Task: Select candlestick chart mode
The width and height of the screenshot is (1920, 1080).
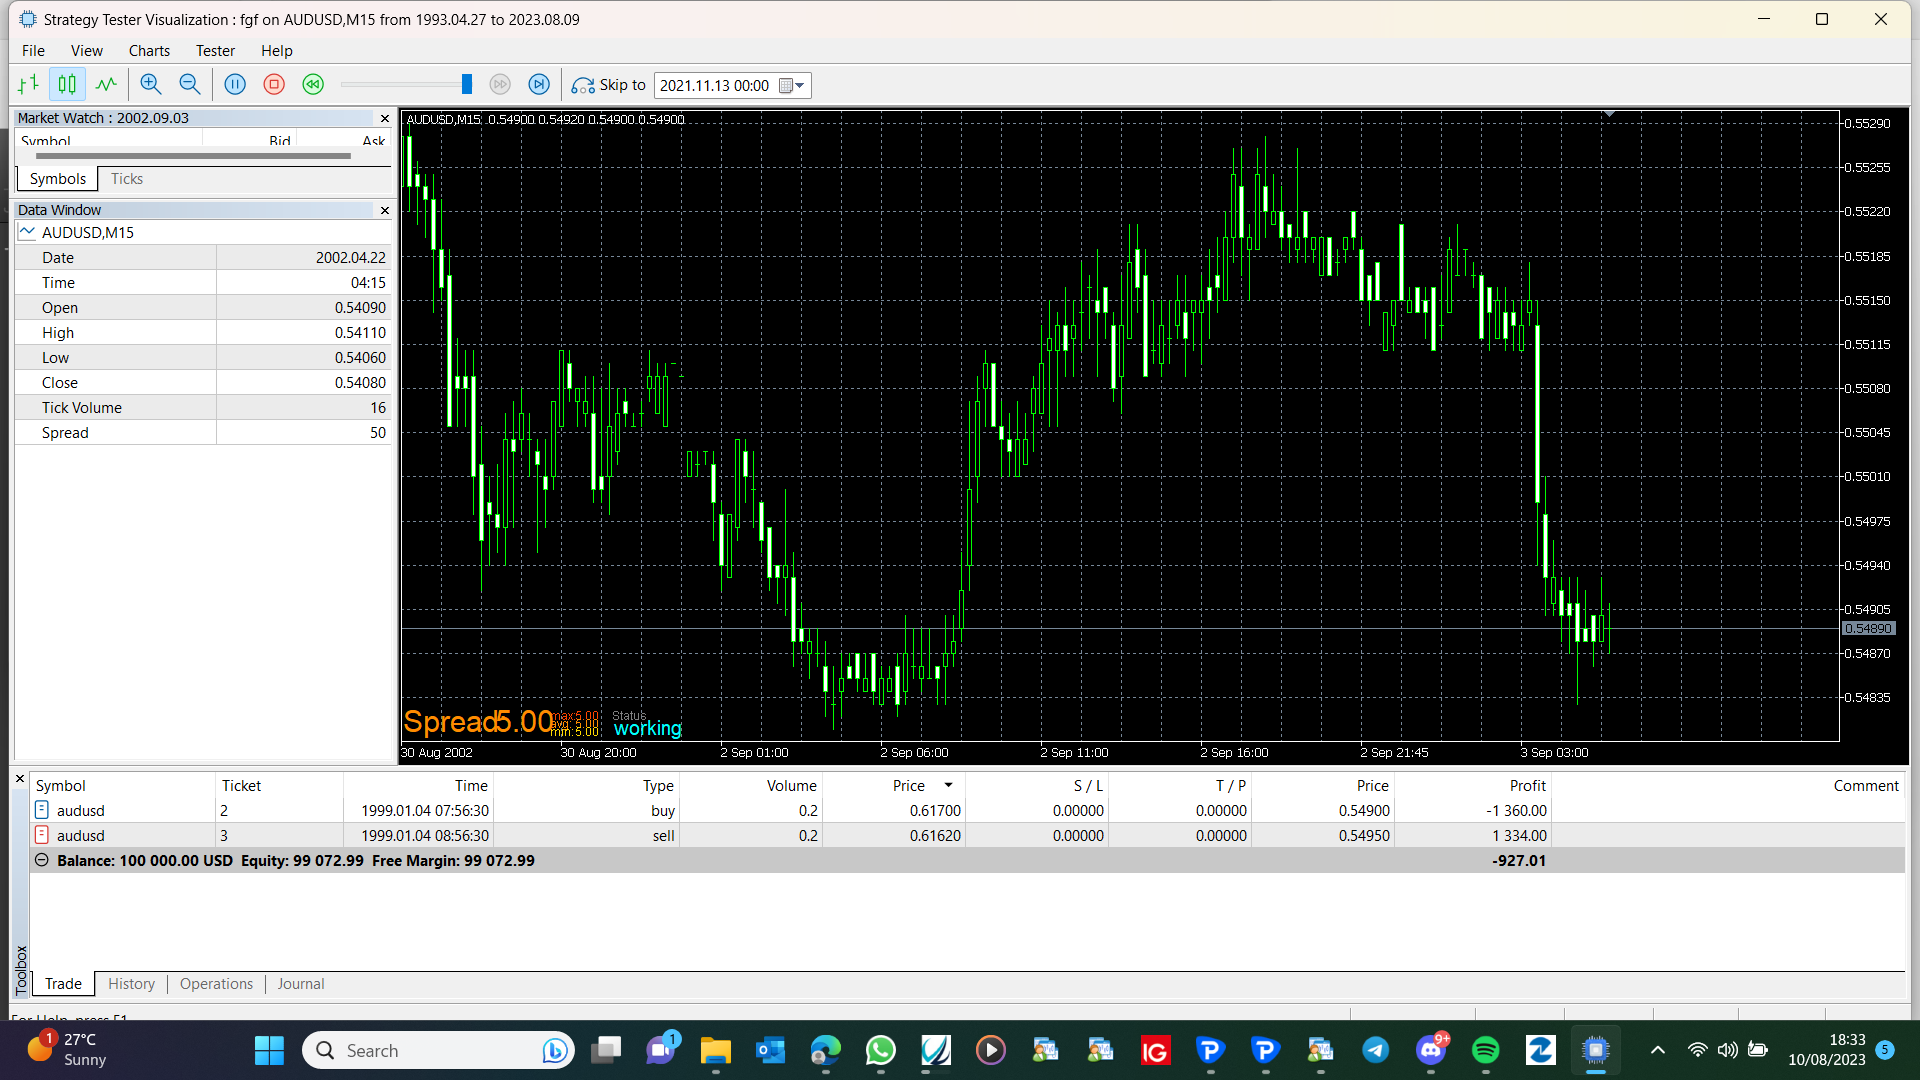Action: click(x=67, y=85)
